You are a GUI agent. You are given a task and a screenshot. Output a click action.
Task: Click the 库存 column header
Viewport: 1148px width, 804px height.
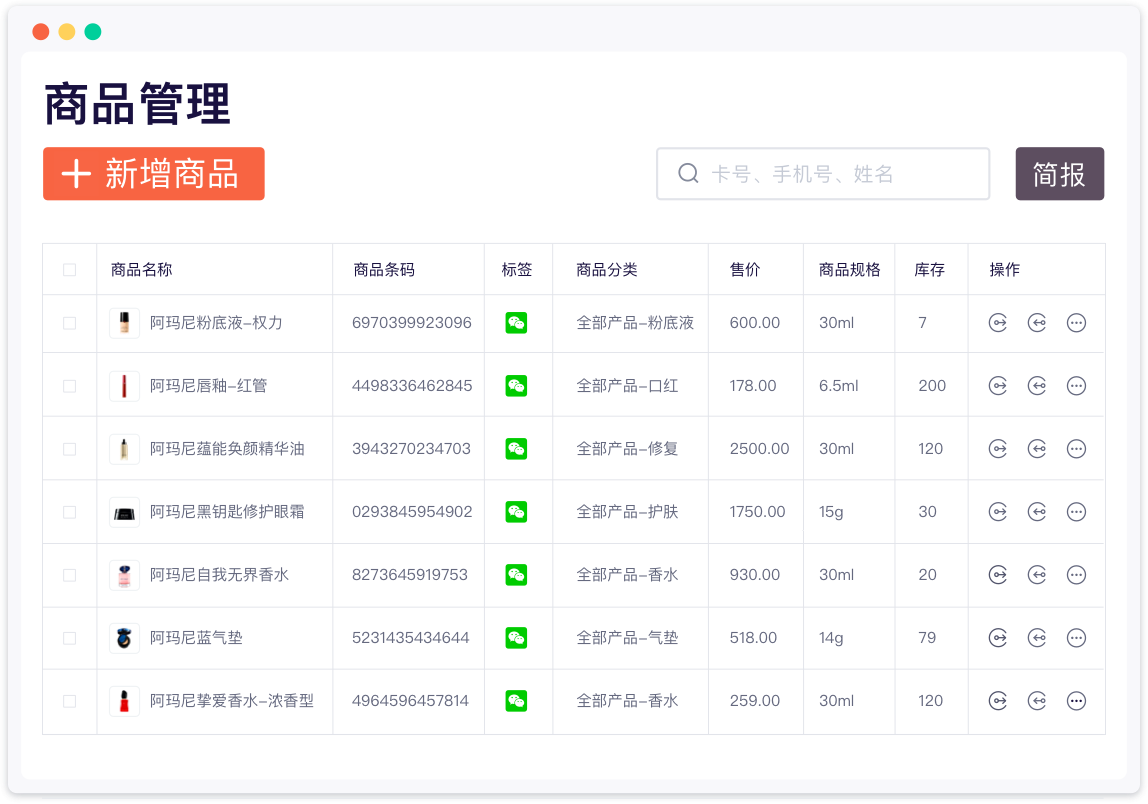click(929, 270)
